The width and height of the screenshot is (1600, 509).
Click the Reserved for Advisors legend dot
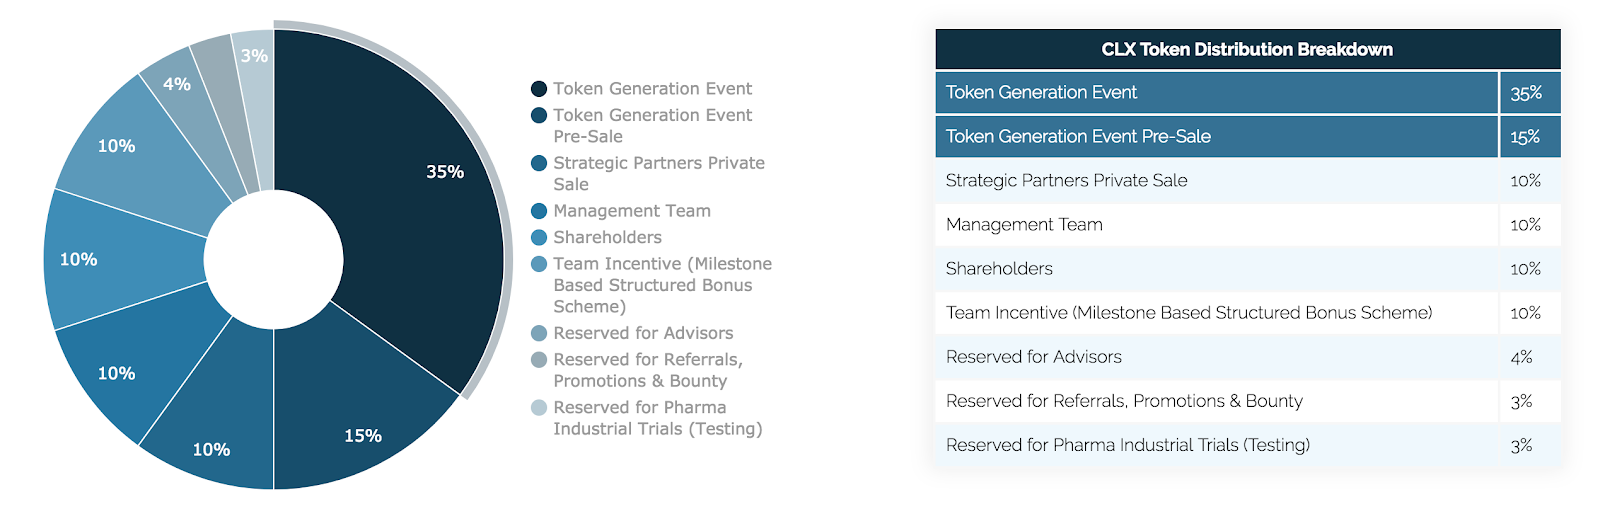[x=539, y=333]
